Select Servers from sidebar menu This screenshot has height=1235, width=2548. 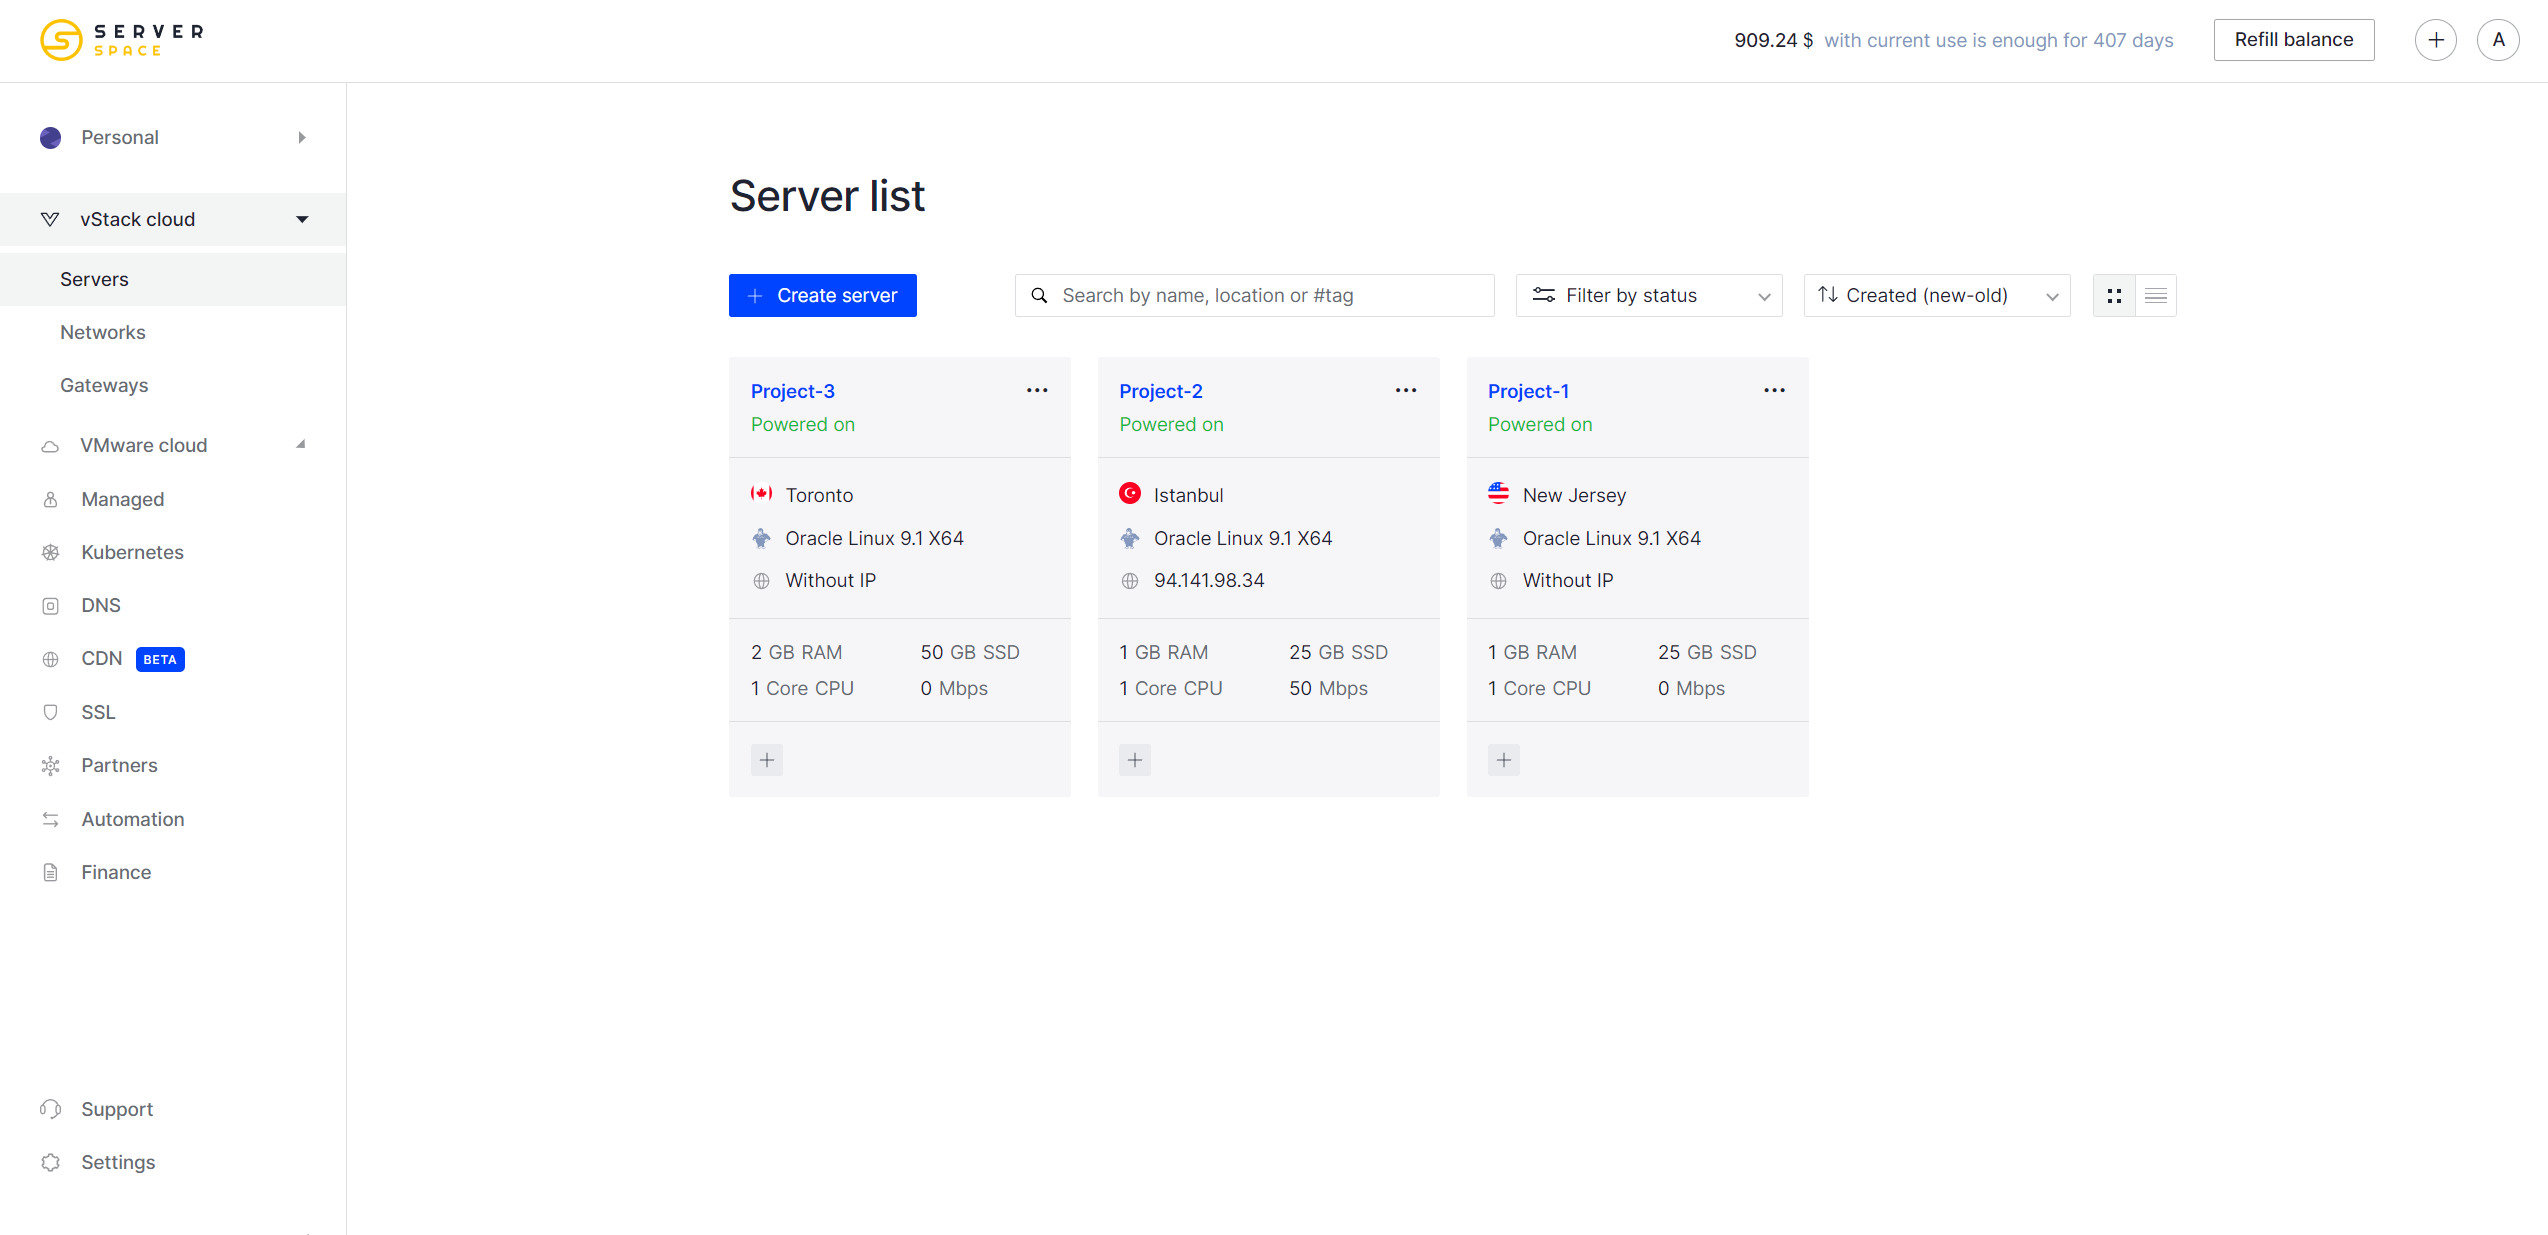click(x=93, y=278)
